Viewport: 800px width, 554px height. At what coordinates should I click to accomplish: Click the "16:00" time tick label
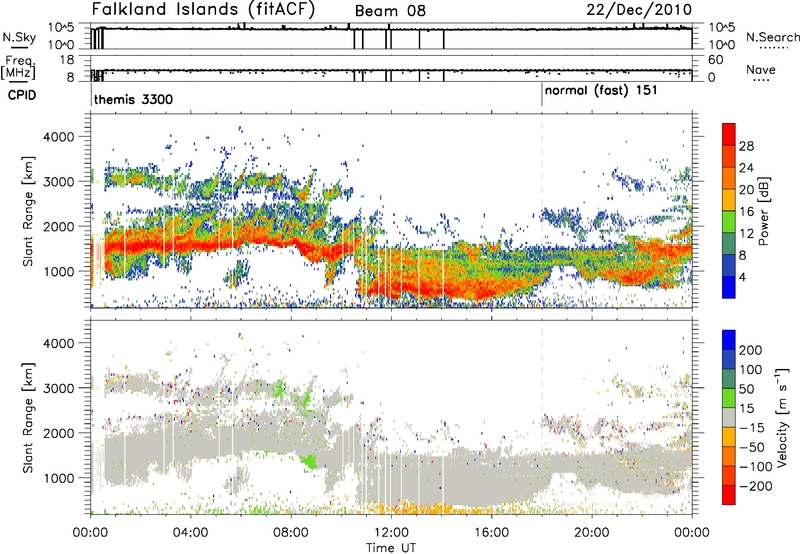[x=491, y=533]
